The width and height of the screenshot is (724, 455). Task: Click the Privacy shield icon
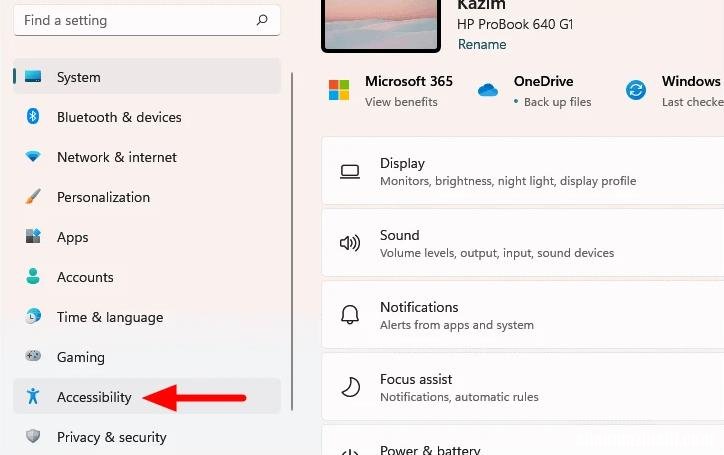pyautogui.click(x=33, y=436)
